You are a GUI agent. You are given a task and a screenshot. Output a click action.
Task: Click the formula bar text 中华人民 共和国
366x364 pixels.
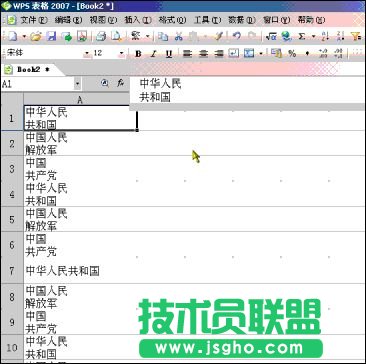160,90
